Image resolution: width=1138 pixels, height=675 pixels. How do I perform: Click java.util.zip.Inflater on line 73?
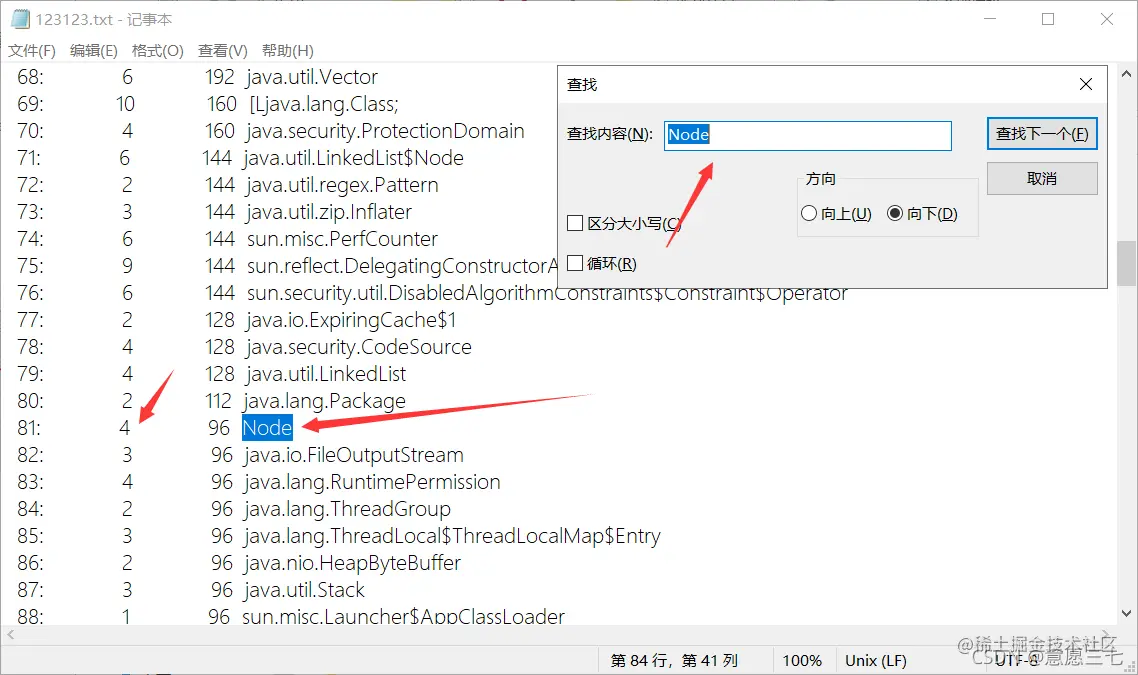coord(329,212)
